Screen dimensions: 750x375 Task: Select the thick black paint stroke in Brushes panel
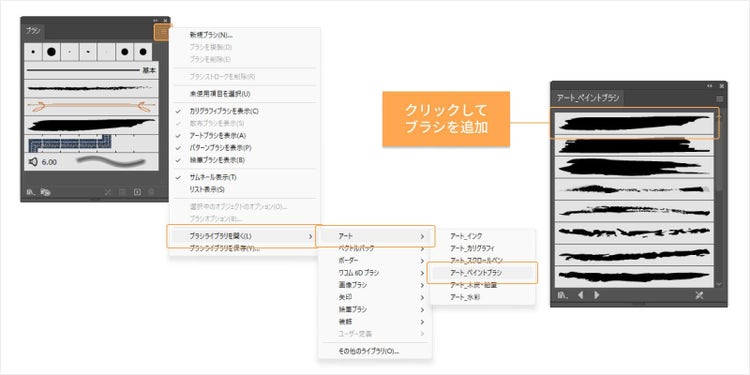pyautogui.click(x=91, y=125)
